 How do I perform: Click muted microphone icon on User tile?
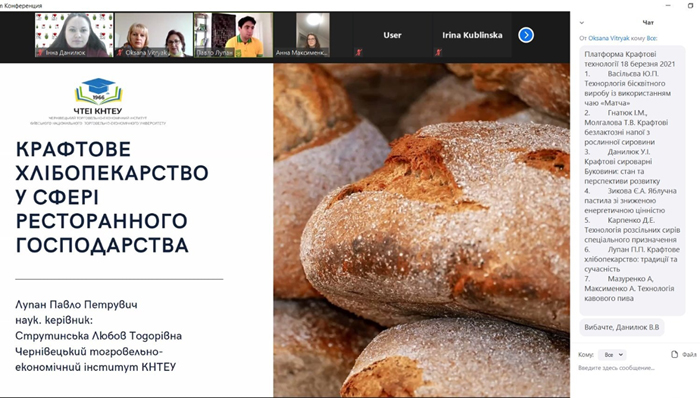[358, 53]
